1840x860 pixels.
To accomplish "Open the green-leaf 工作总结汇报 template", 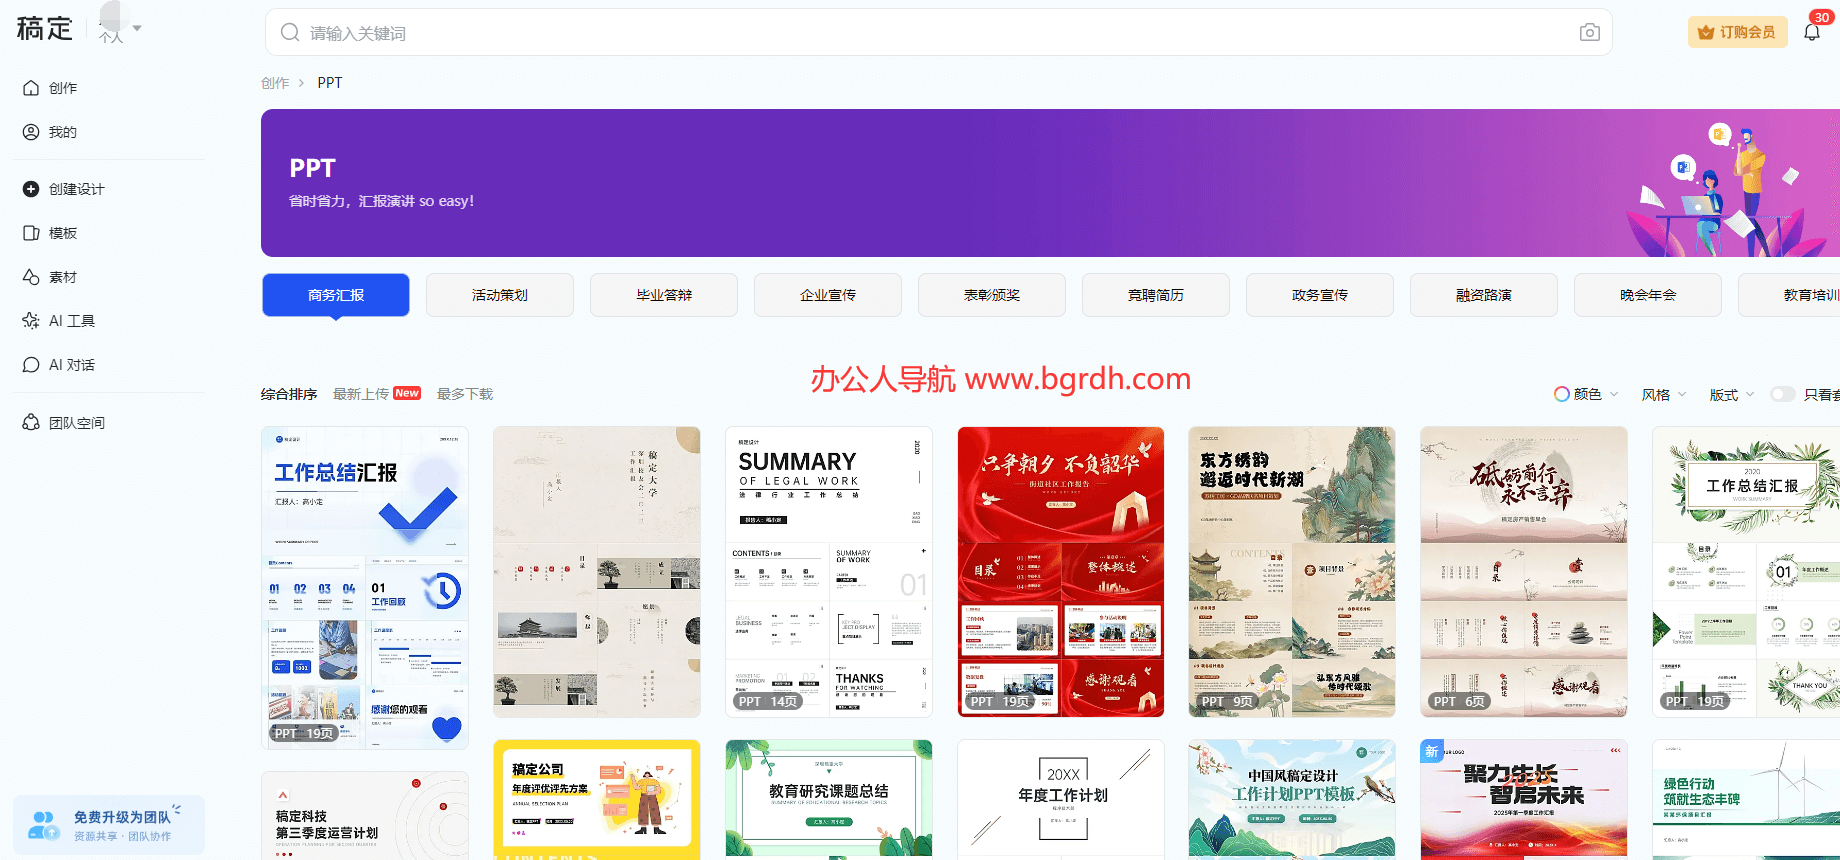I will click(x=1746, y=572).
